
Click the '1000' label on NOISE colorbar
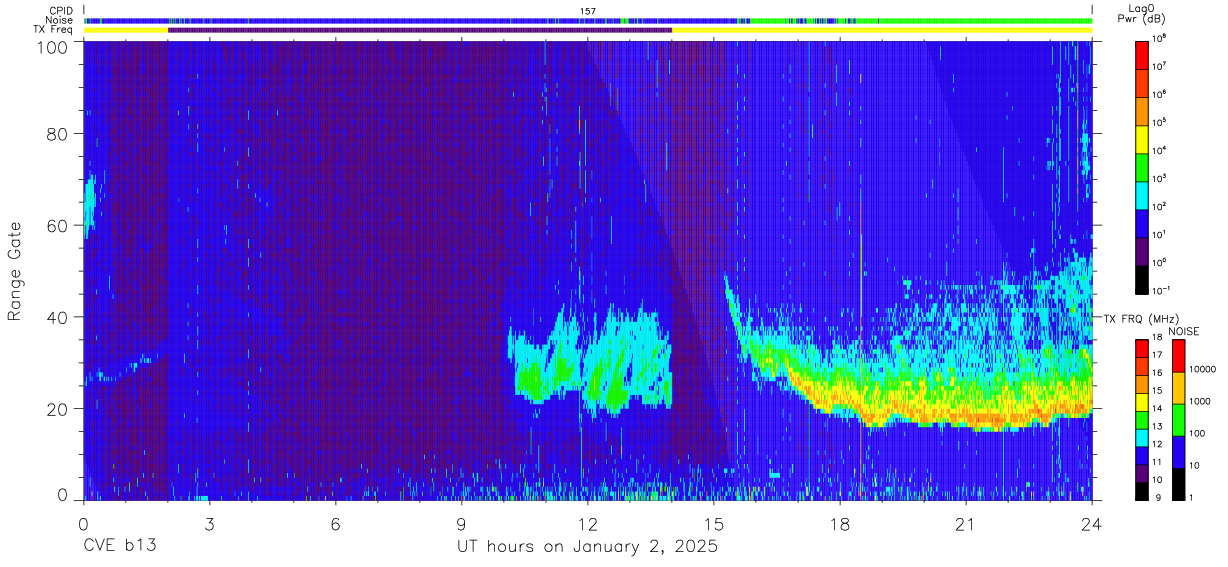[x=1200, y=401]
